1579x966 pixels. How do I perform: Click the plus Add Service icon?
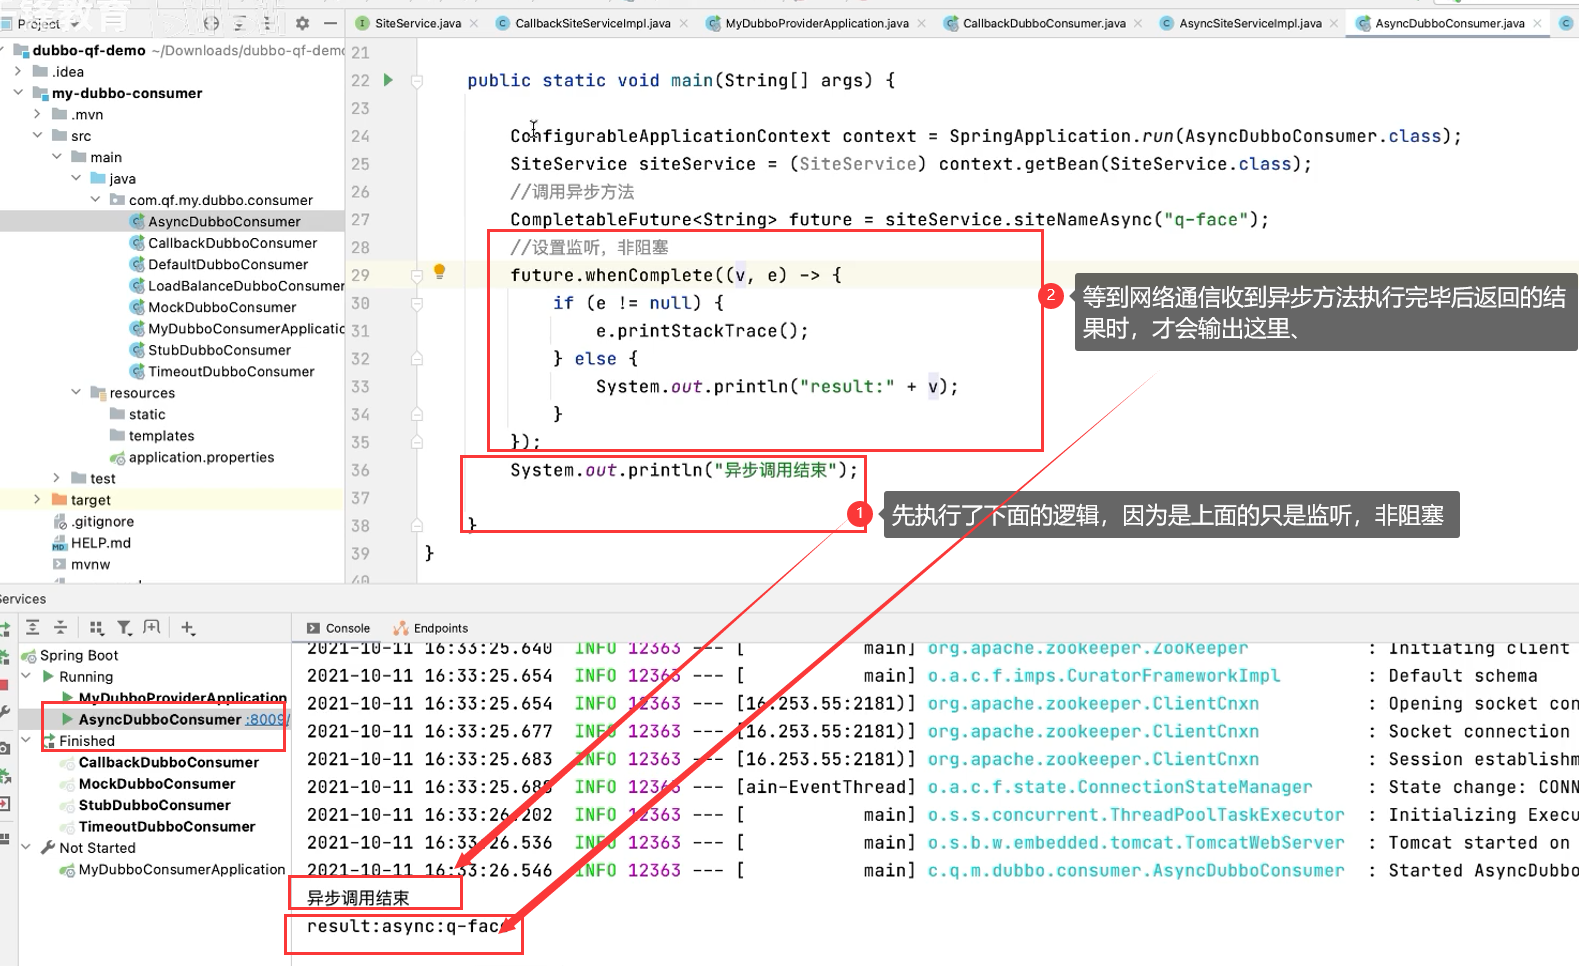(188, 627)
